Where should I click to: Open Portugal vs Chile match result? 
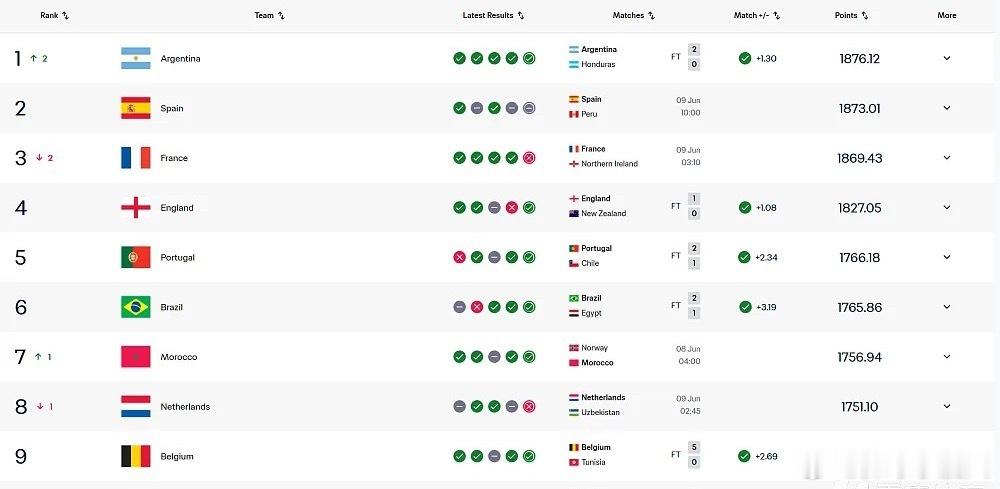(635, 256)
